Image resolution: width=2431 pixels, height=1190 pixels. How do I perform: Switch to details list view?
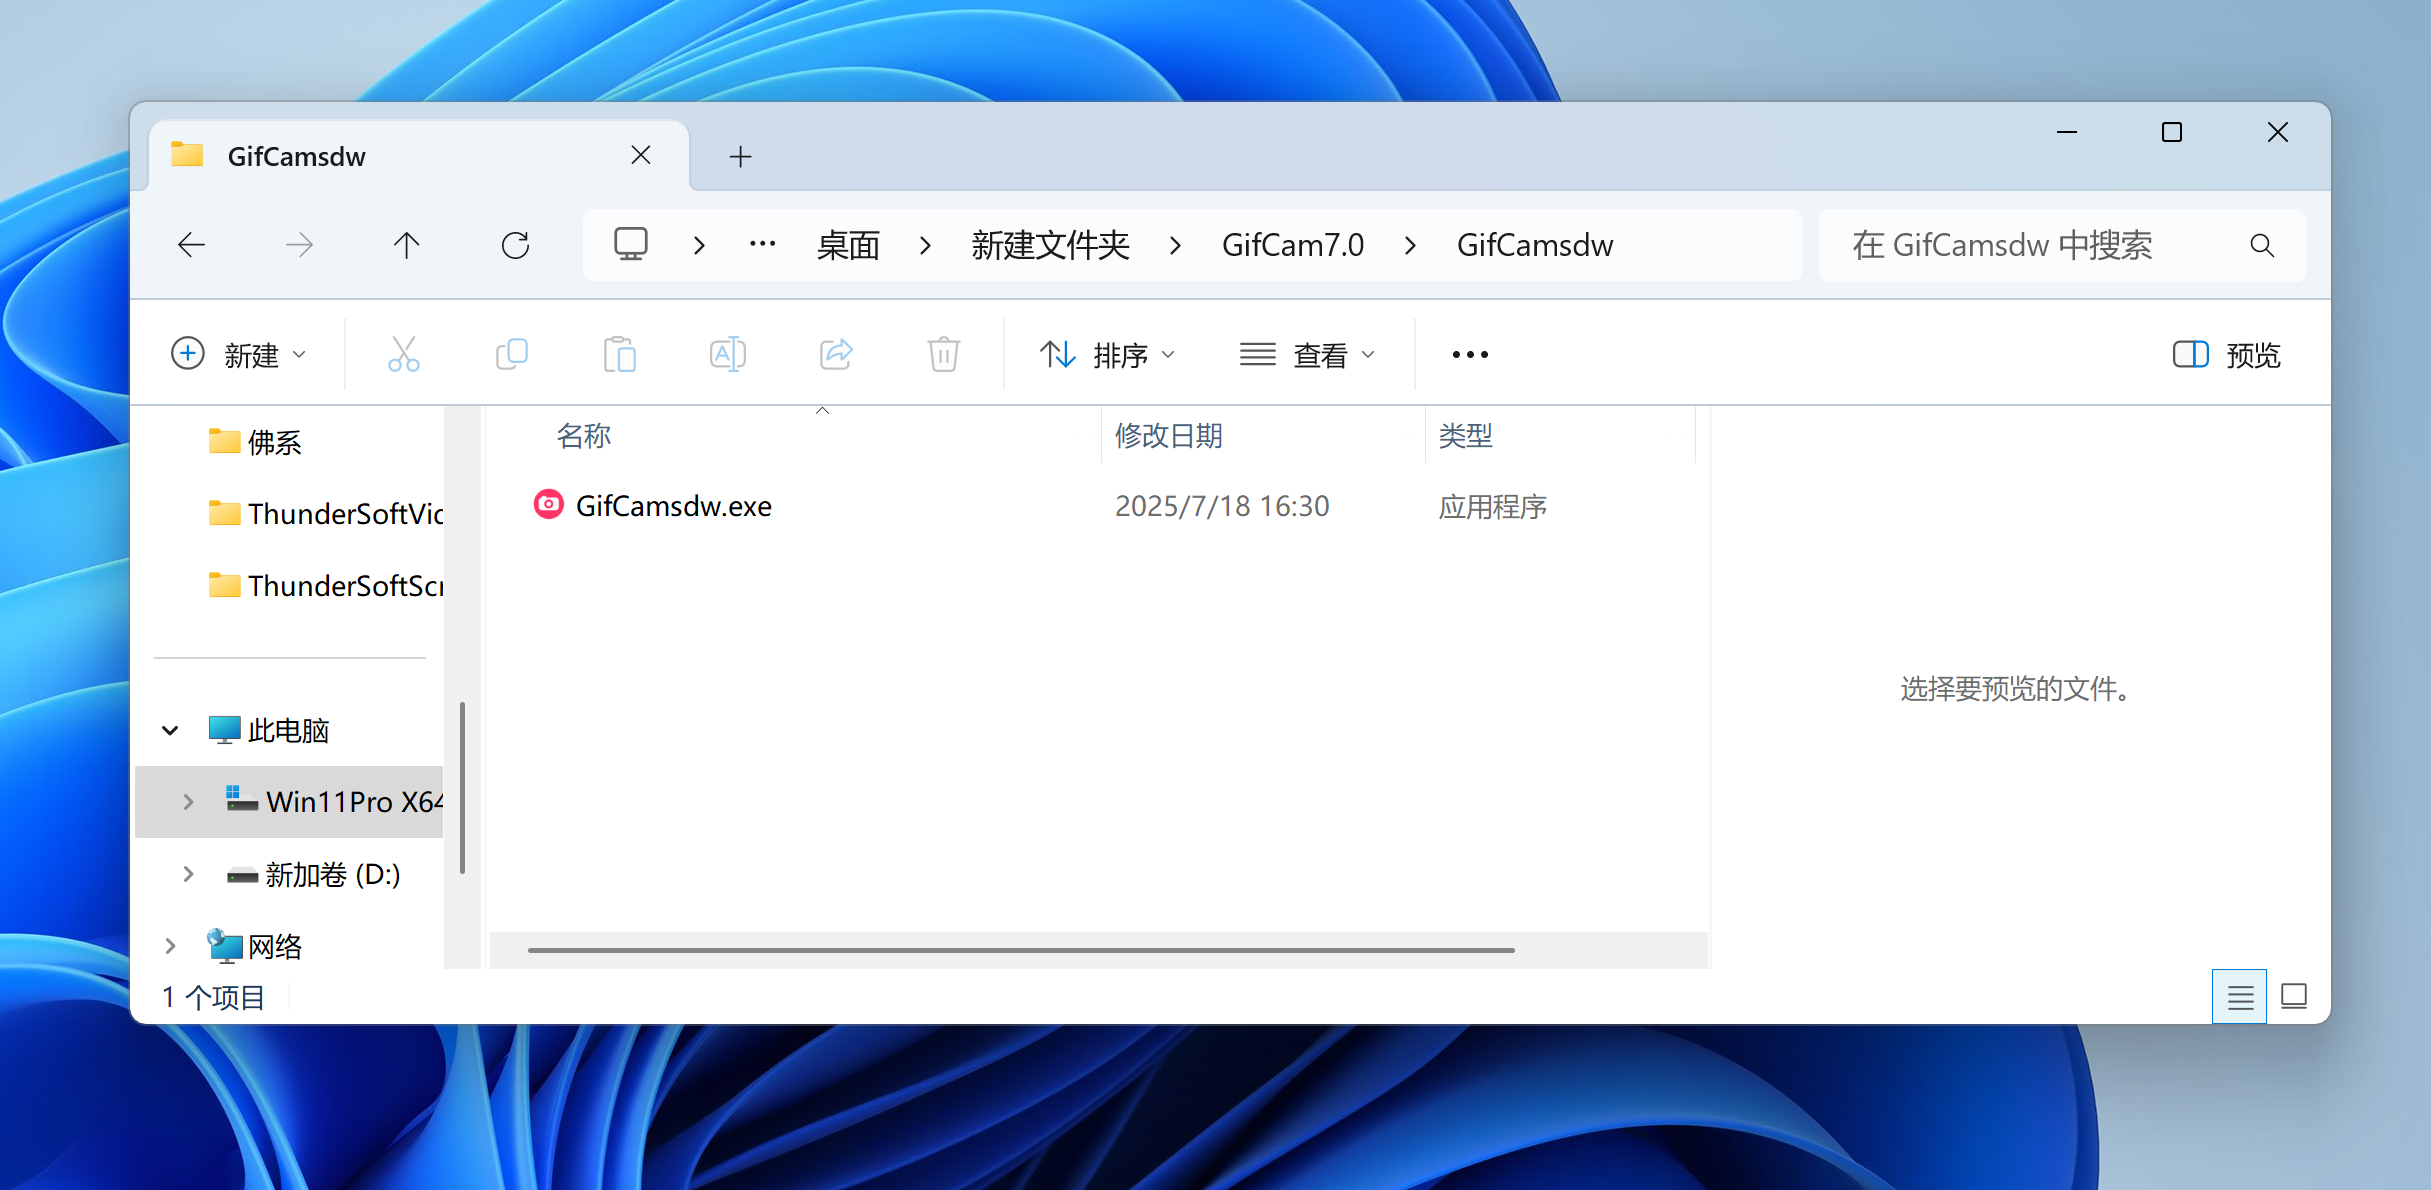tap(2239, 996)
